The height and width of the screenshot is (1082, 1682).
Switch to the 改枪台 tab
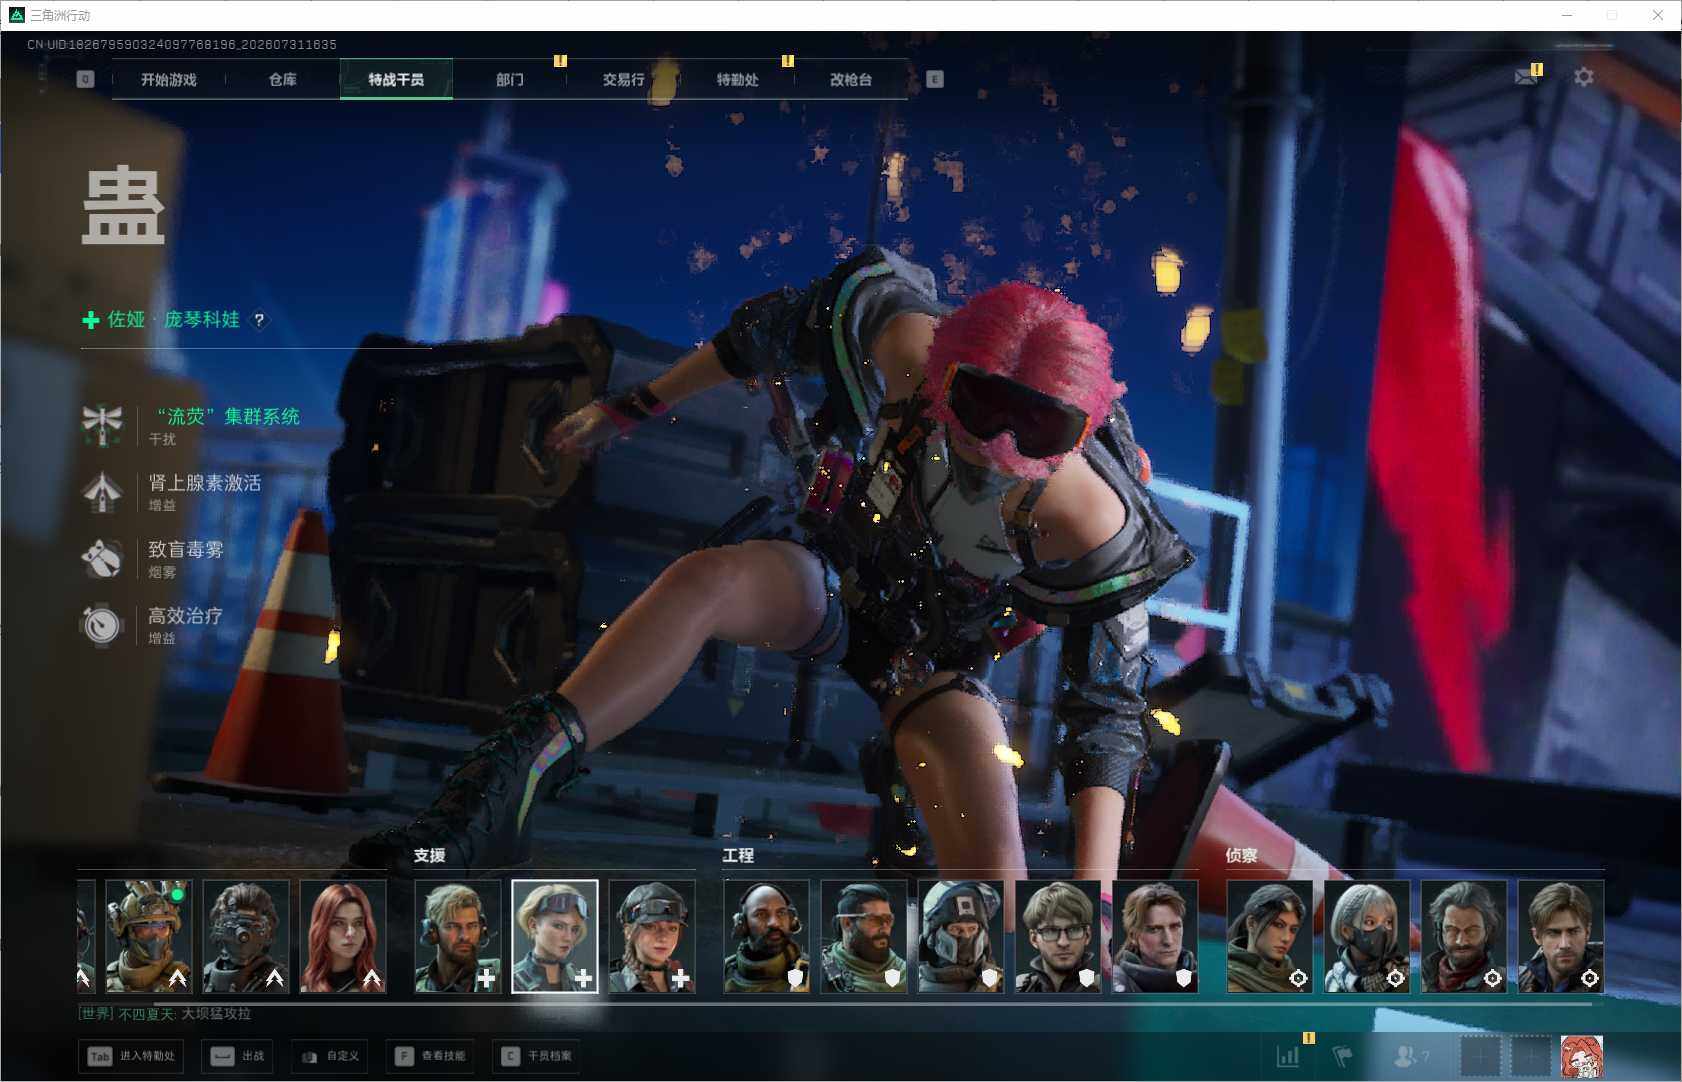pyautogui.click(x=851, y=80)
